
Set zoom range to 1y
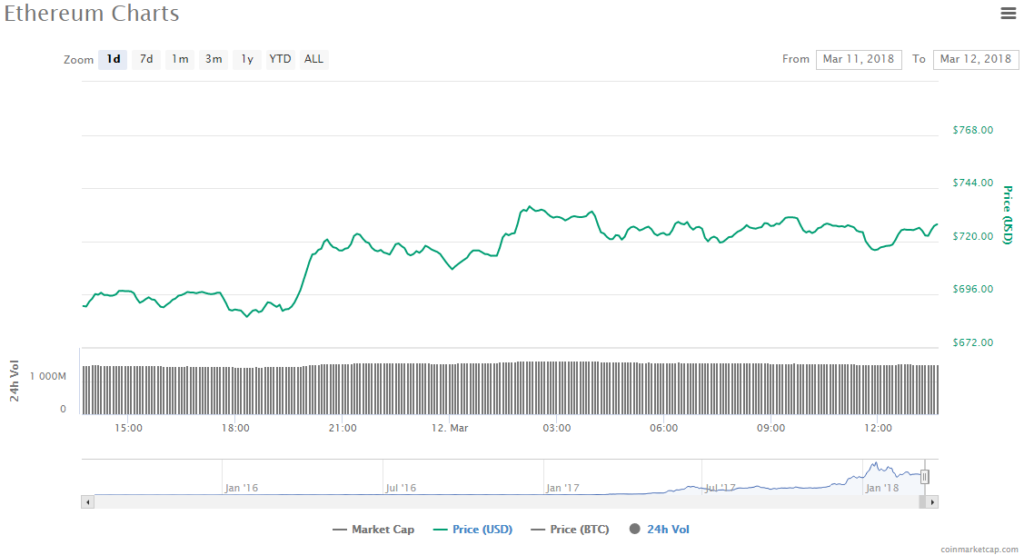(246, 59)
